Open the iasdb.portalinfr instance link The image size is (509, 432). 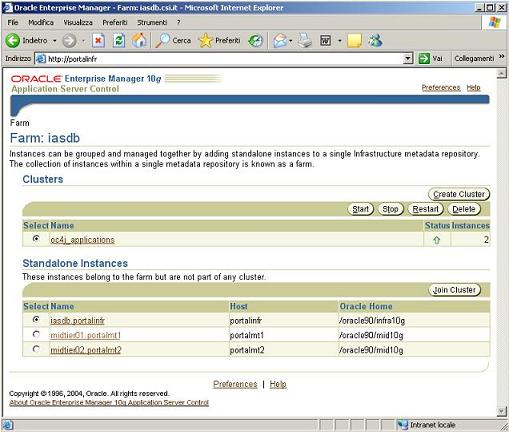point(77,320)
